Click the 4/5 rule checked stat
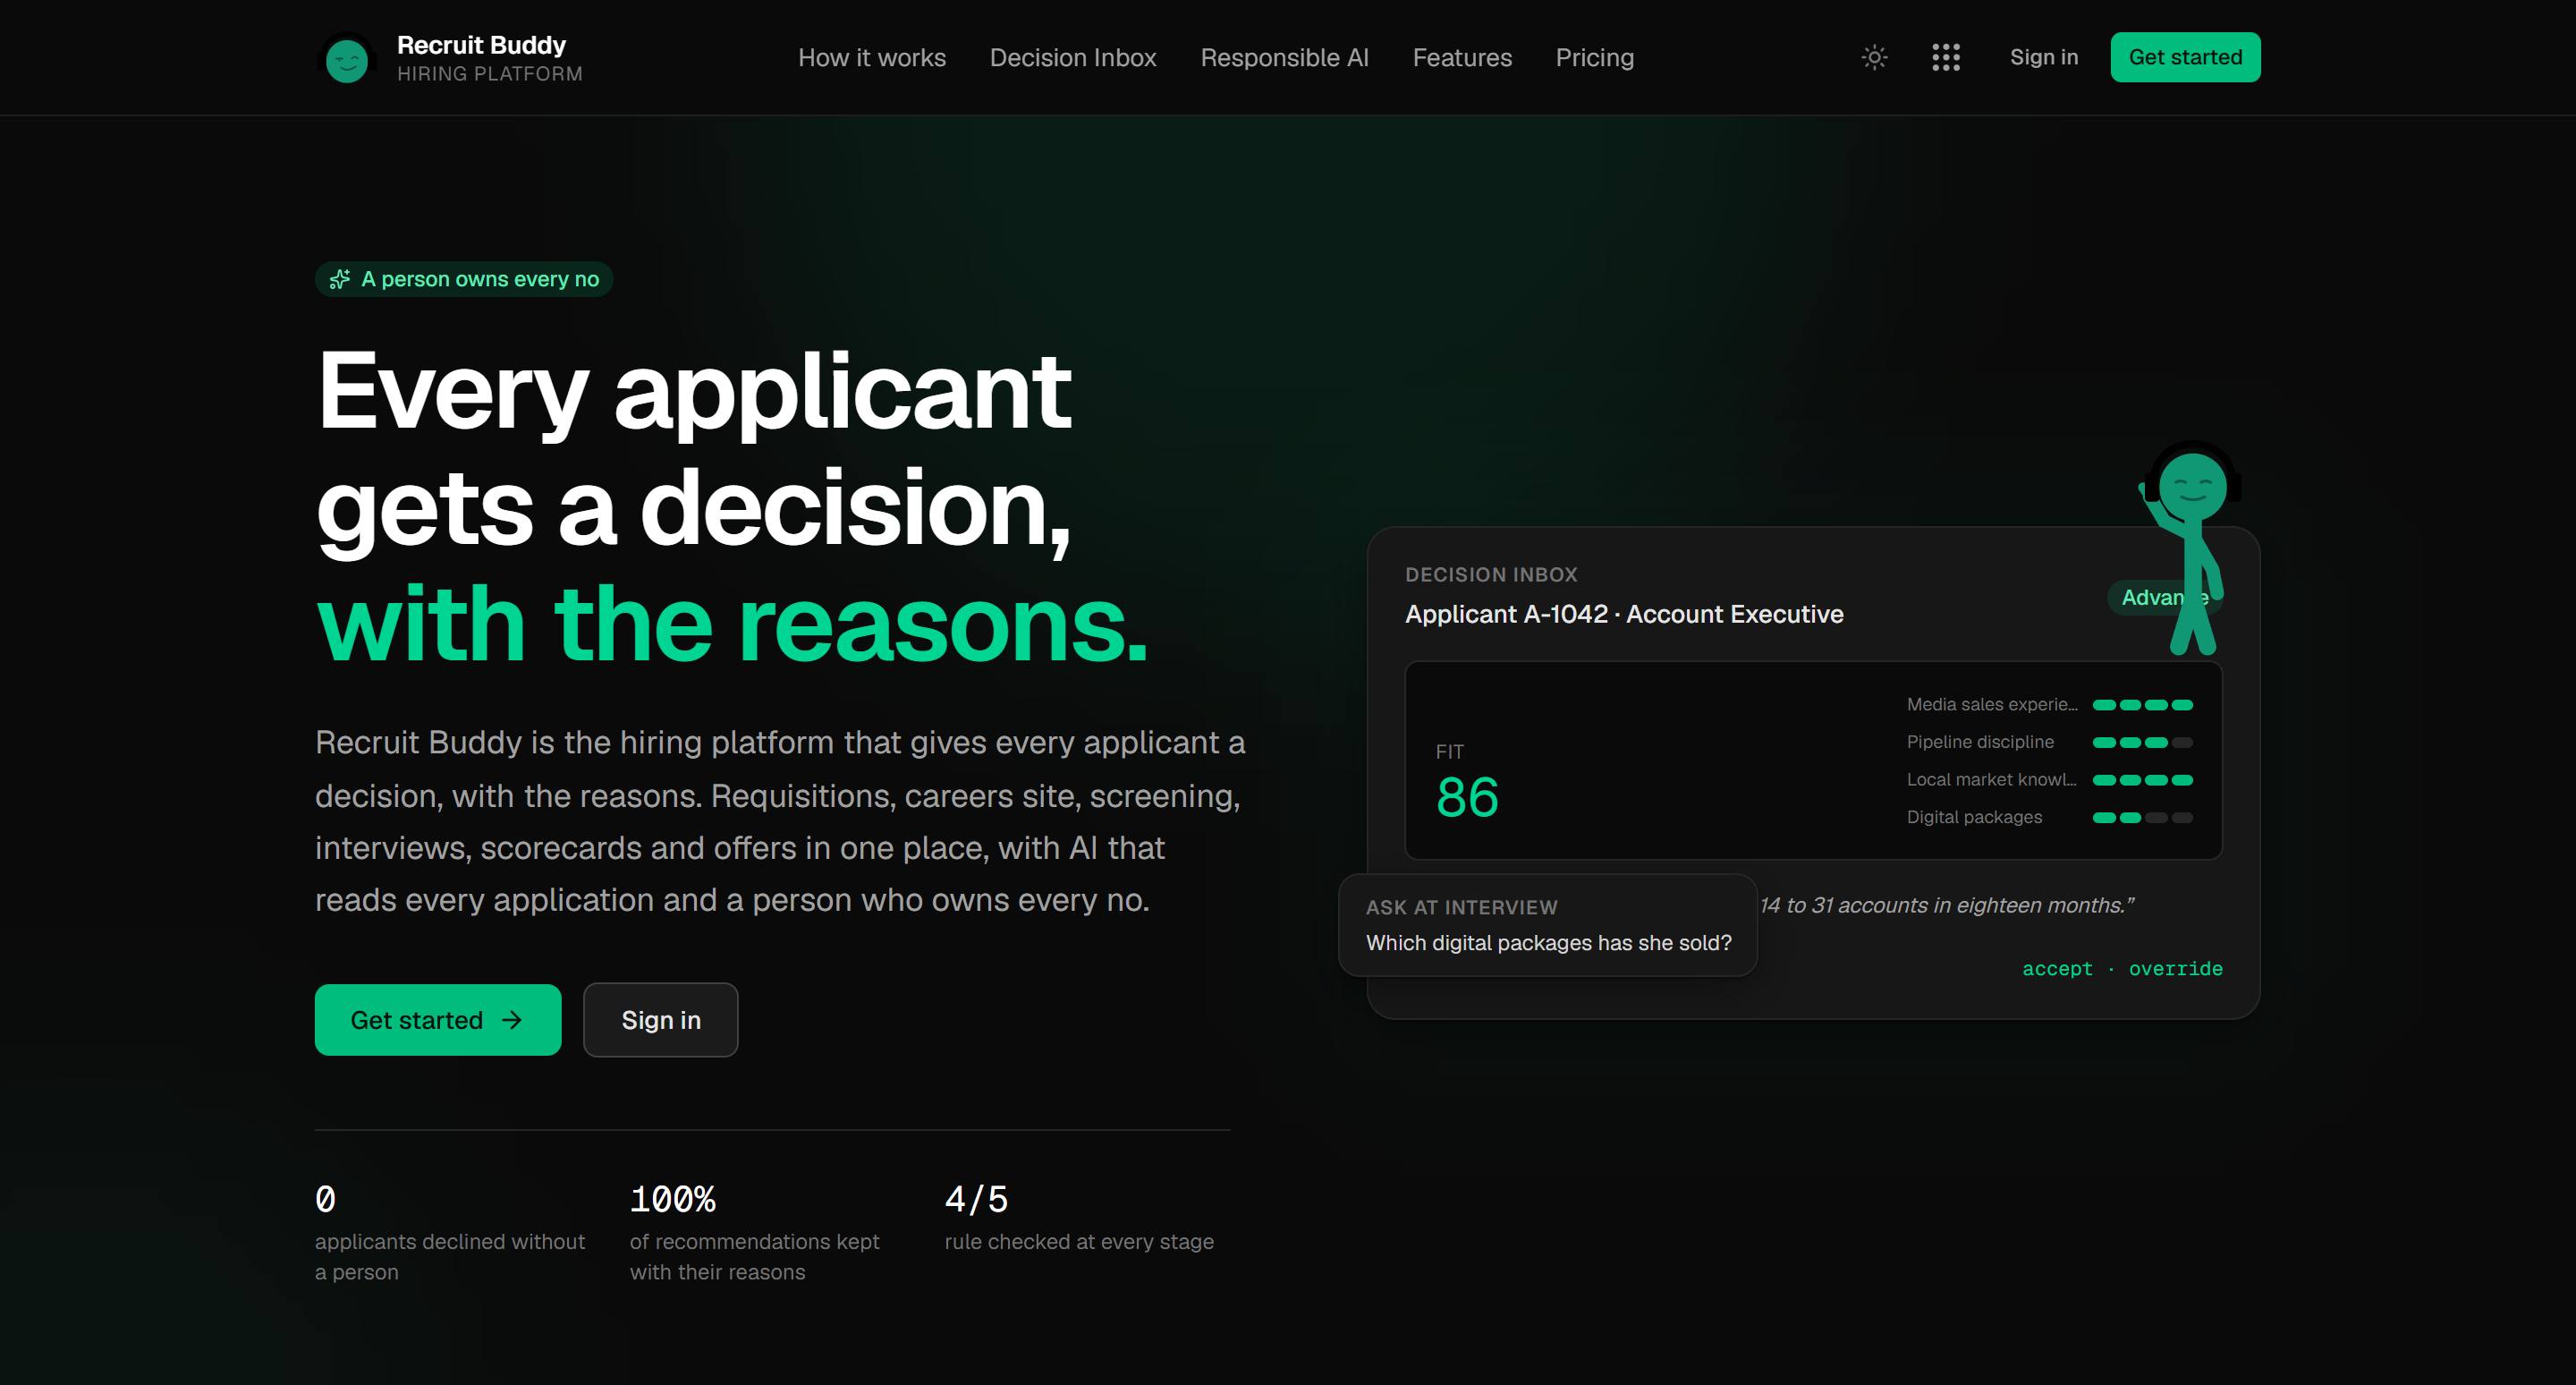This screenshot has width=2576, height=1385. point(1079,1217)
